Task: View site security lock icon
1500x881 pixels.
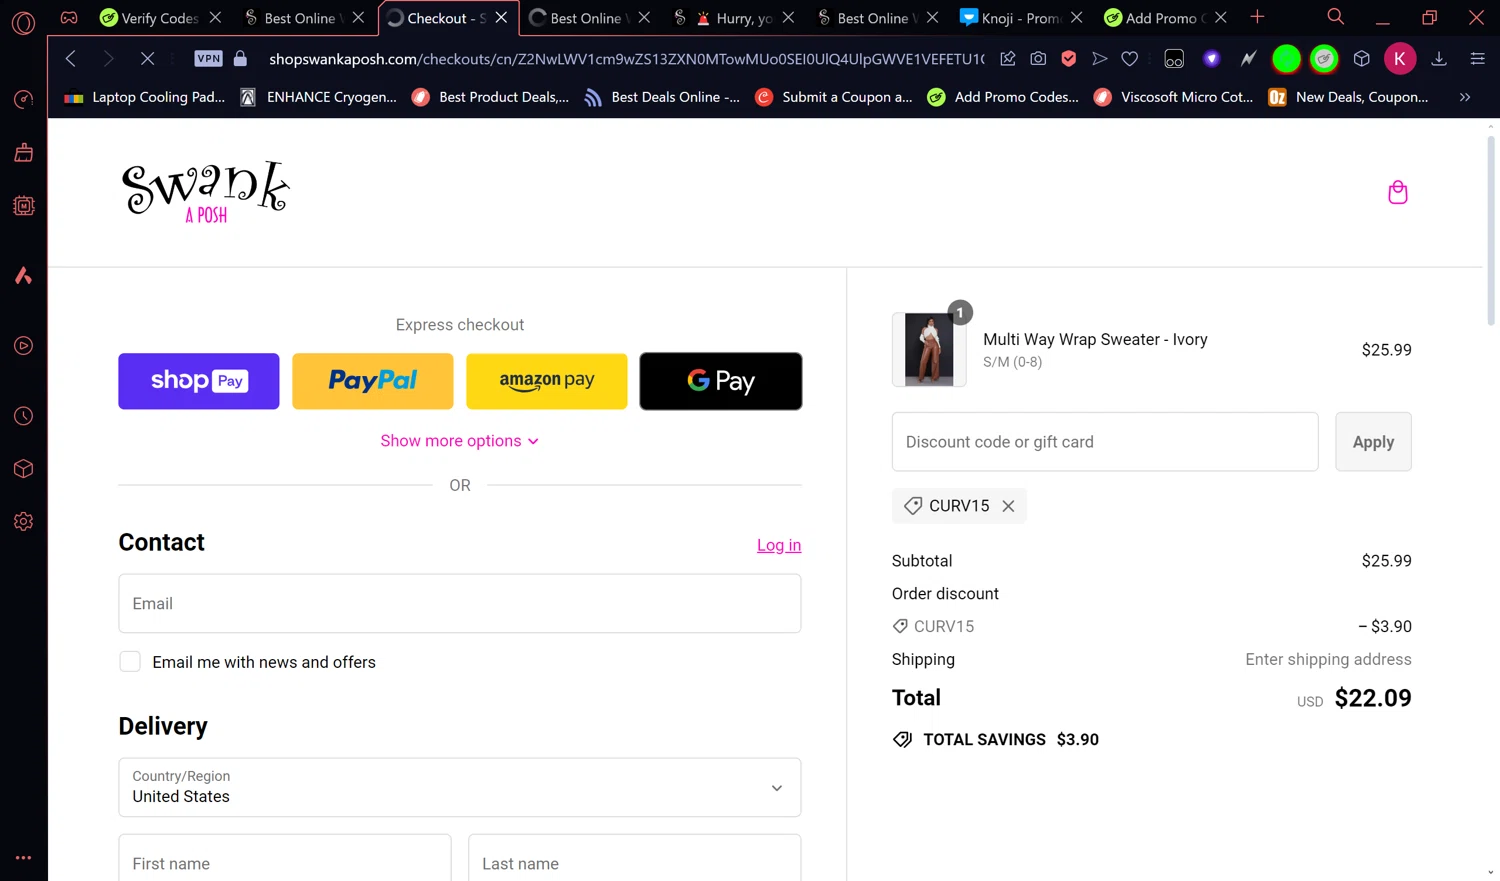Action: 240,59
